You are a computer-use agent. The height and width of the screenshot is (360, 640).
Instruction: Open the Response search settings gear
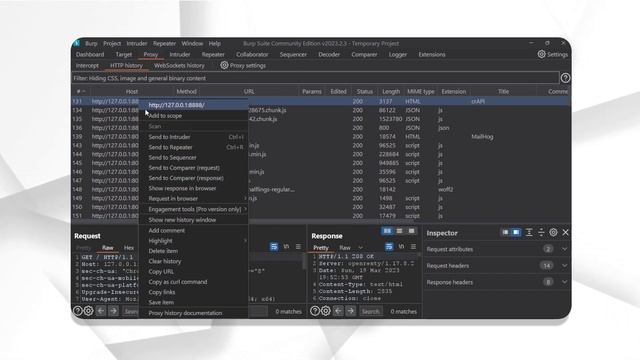325,311
